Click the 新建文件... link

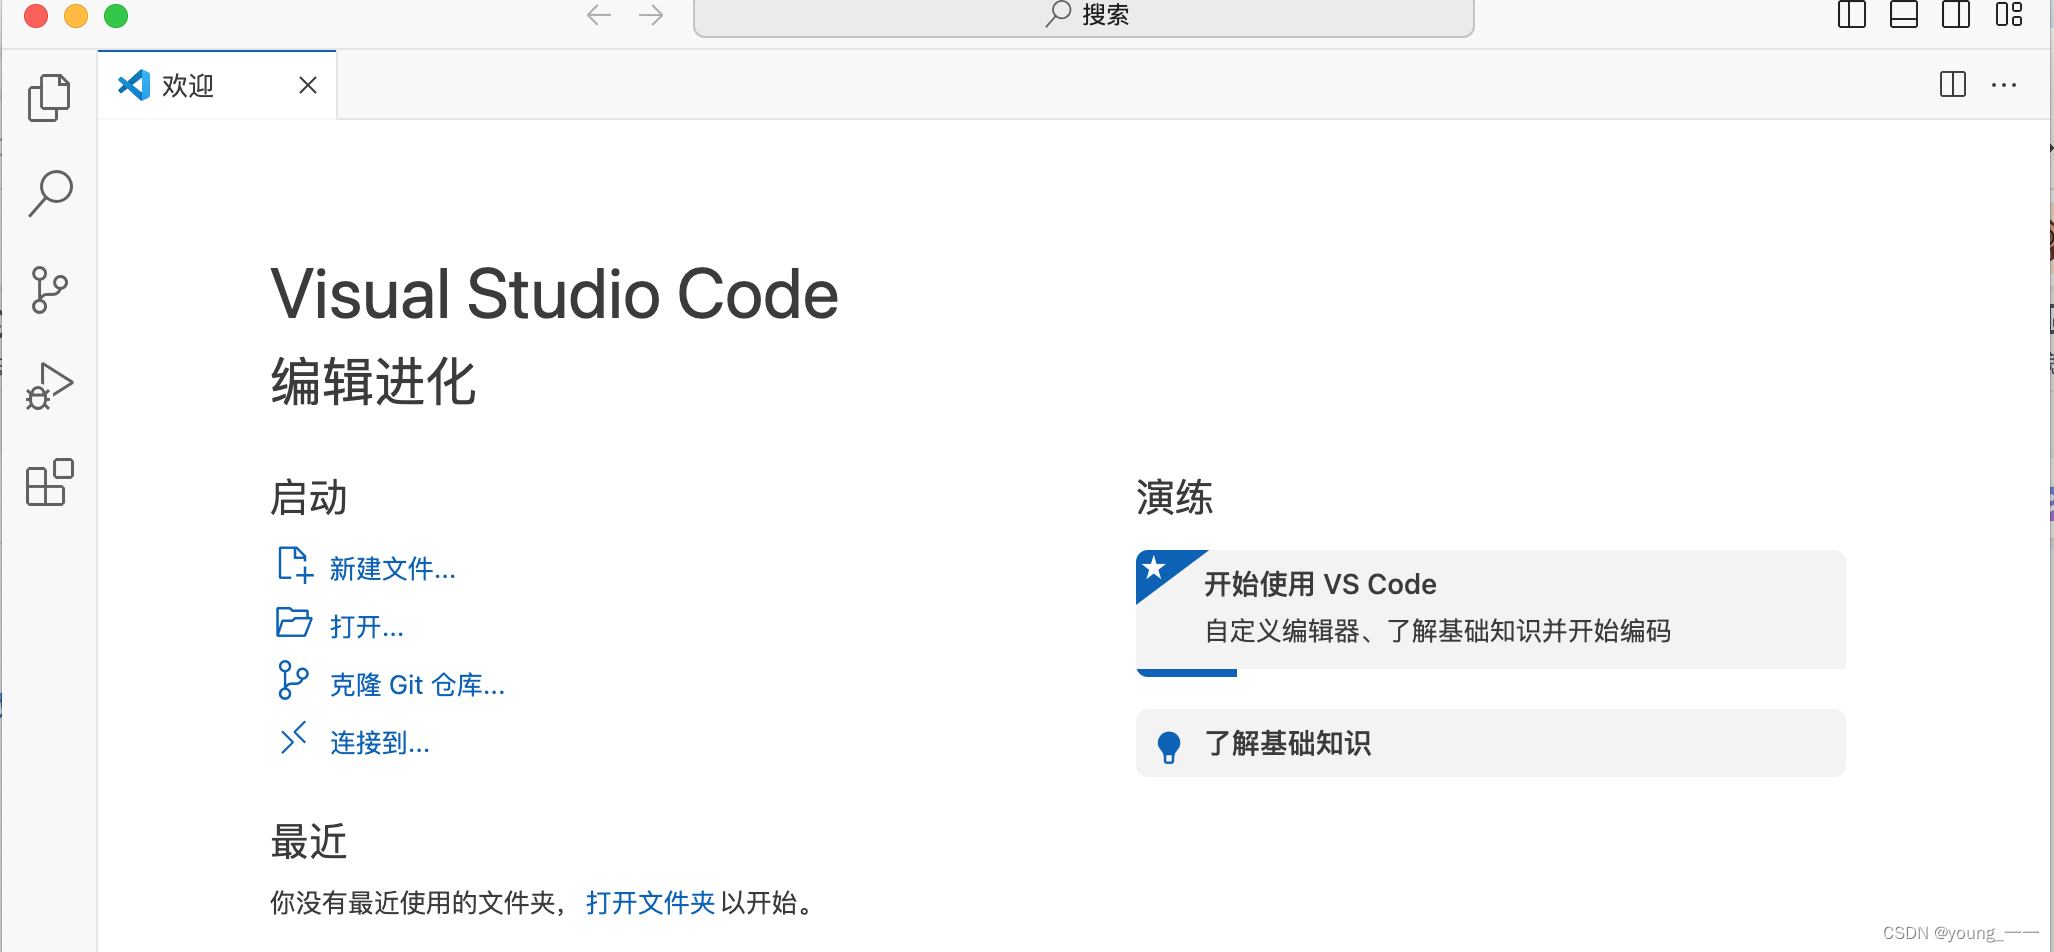pos(393,569)
